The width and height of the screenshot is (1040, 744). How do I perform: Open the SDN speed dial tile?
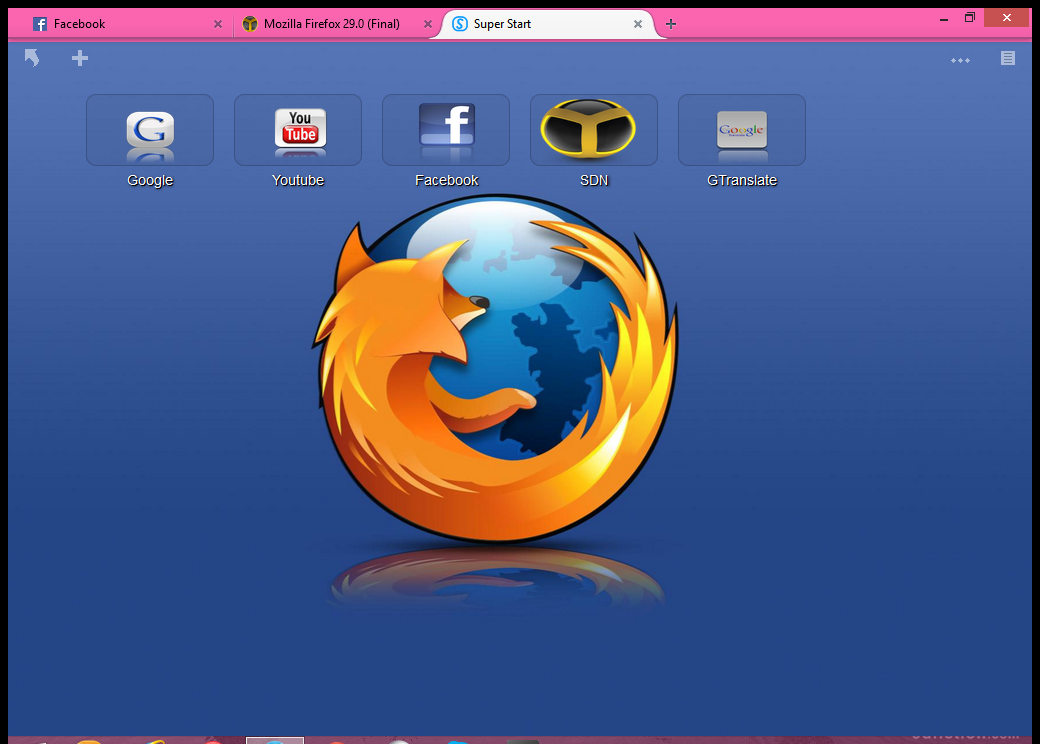click(594, 131)
